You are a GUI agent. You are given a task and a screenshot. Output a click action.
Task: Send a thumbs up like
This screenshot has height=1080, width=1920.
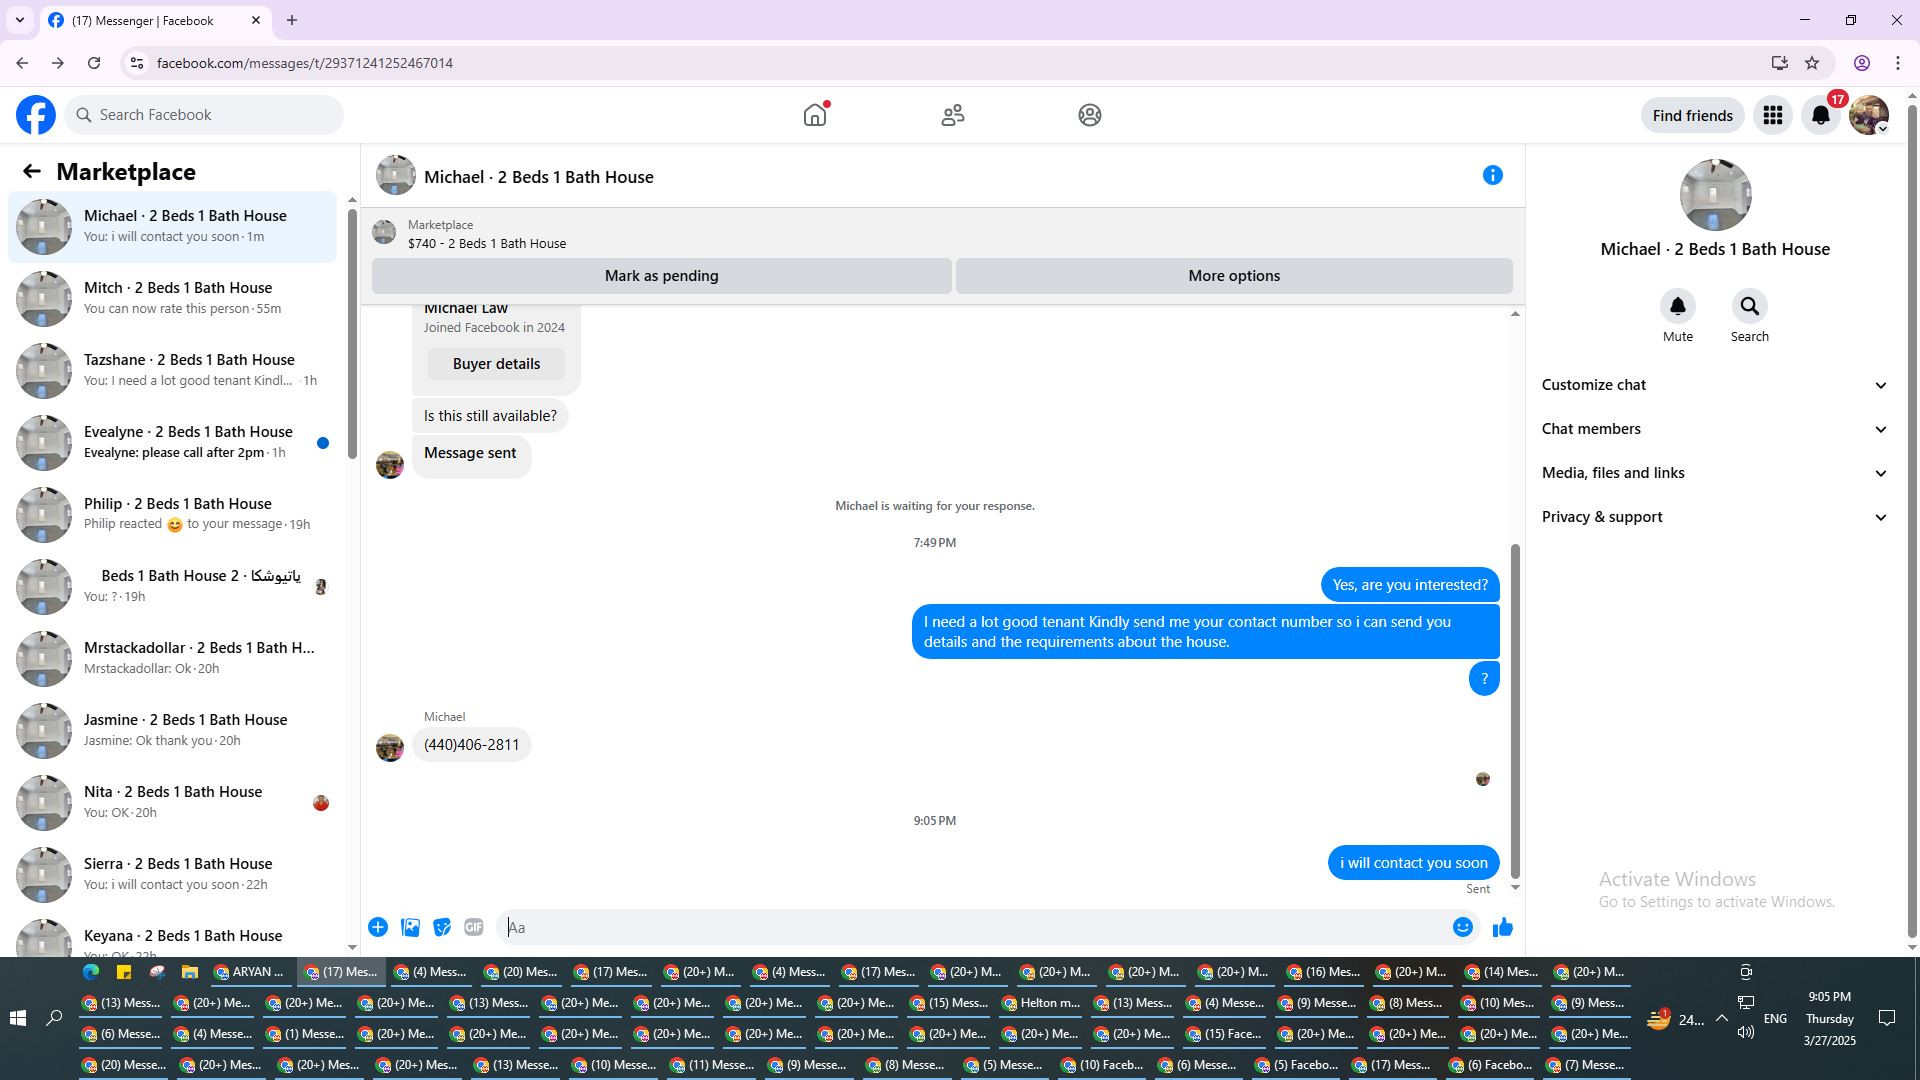(x=1502, y=927)
